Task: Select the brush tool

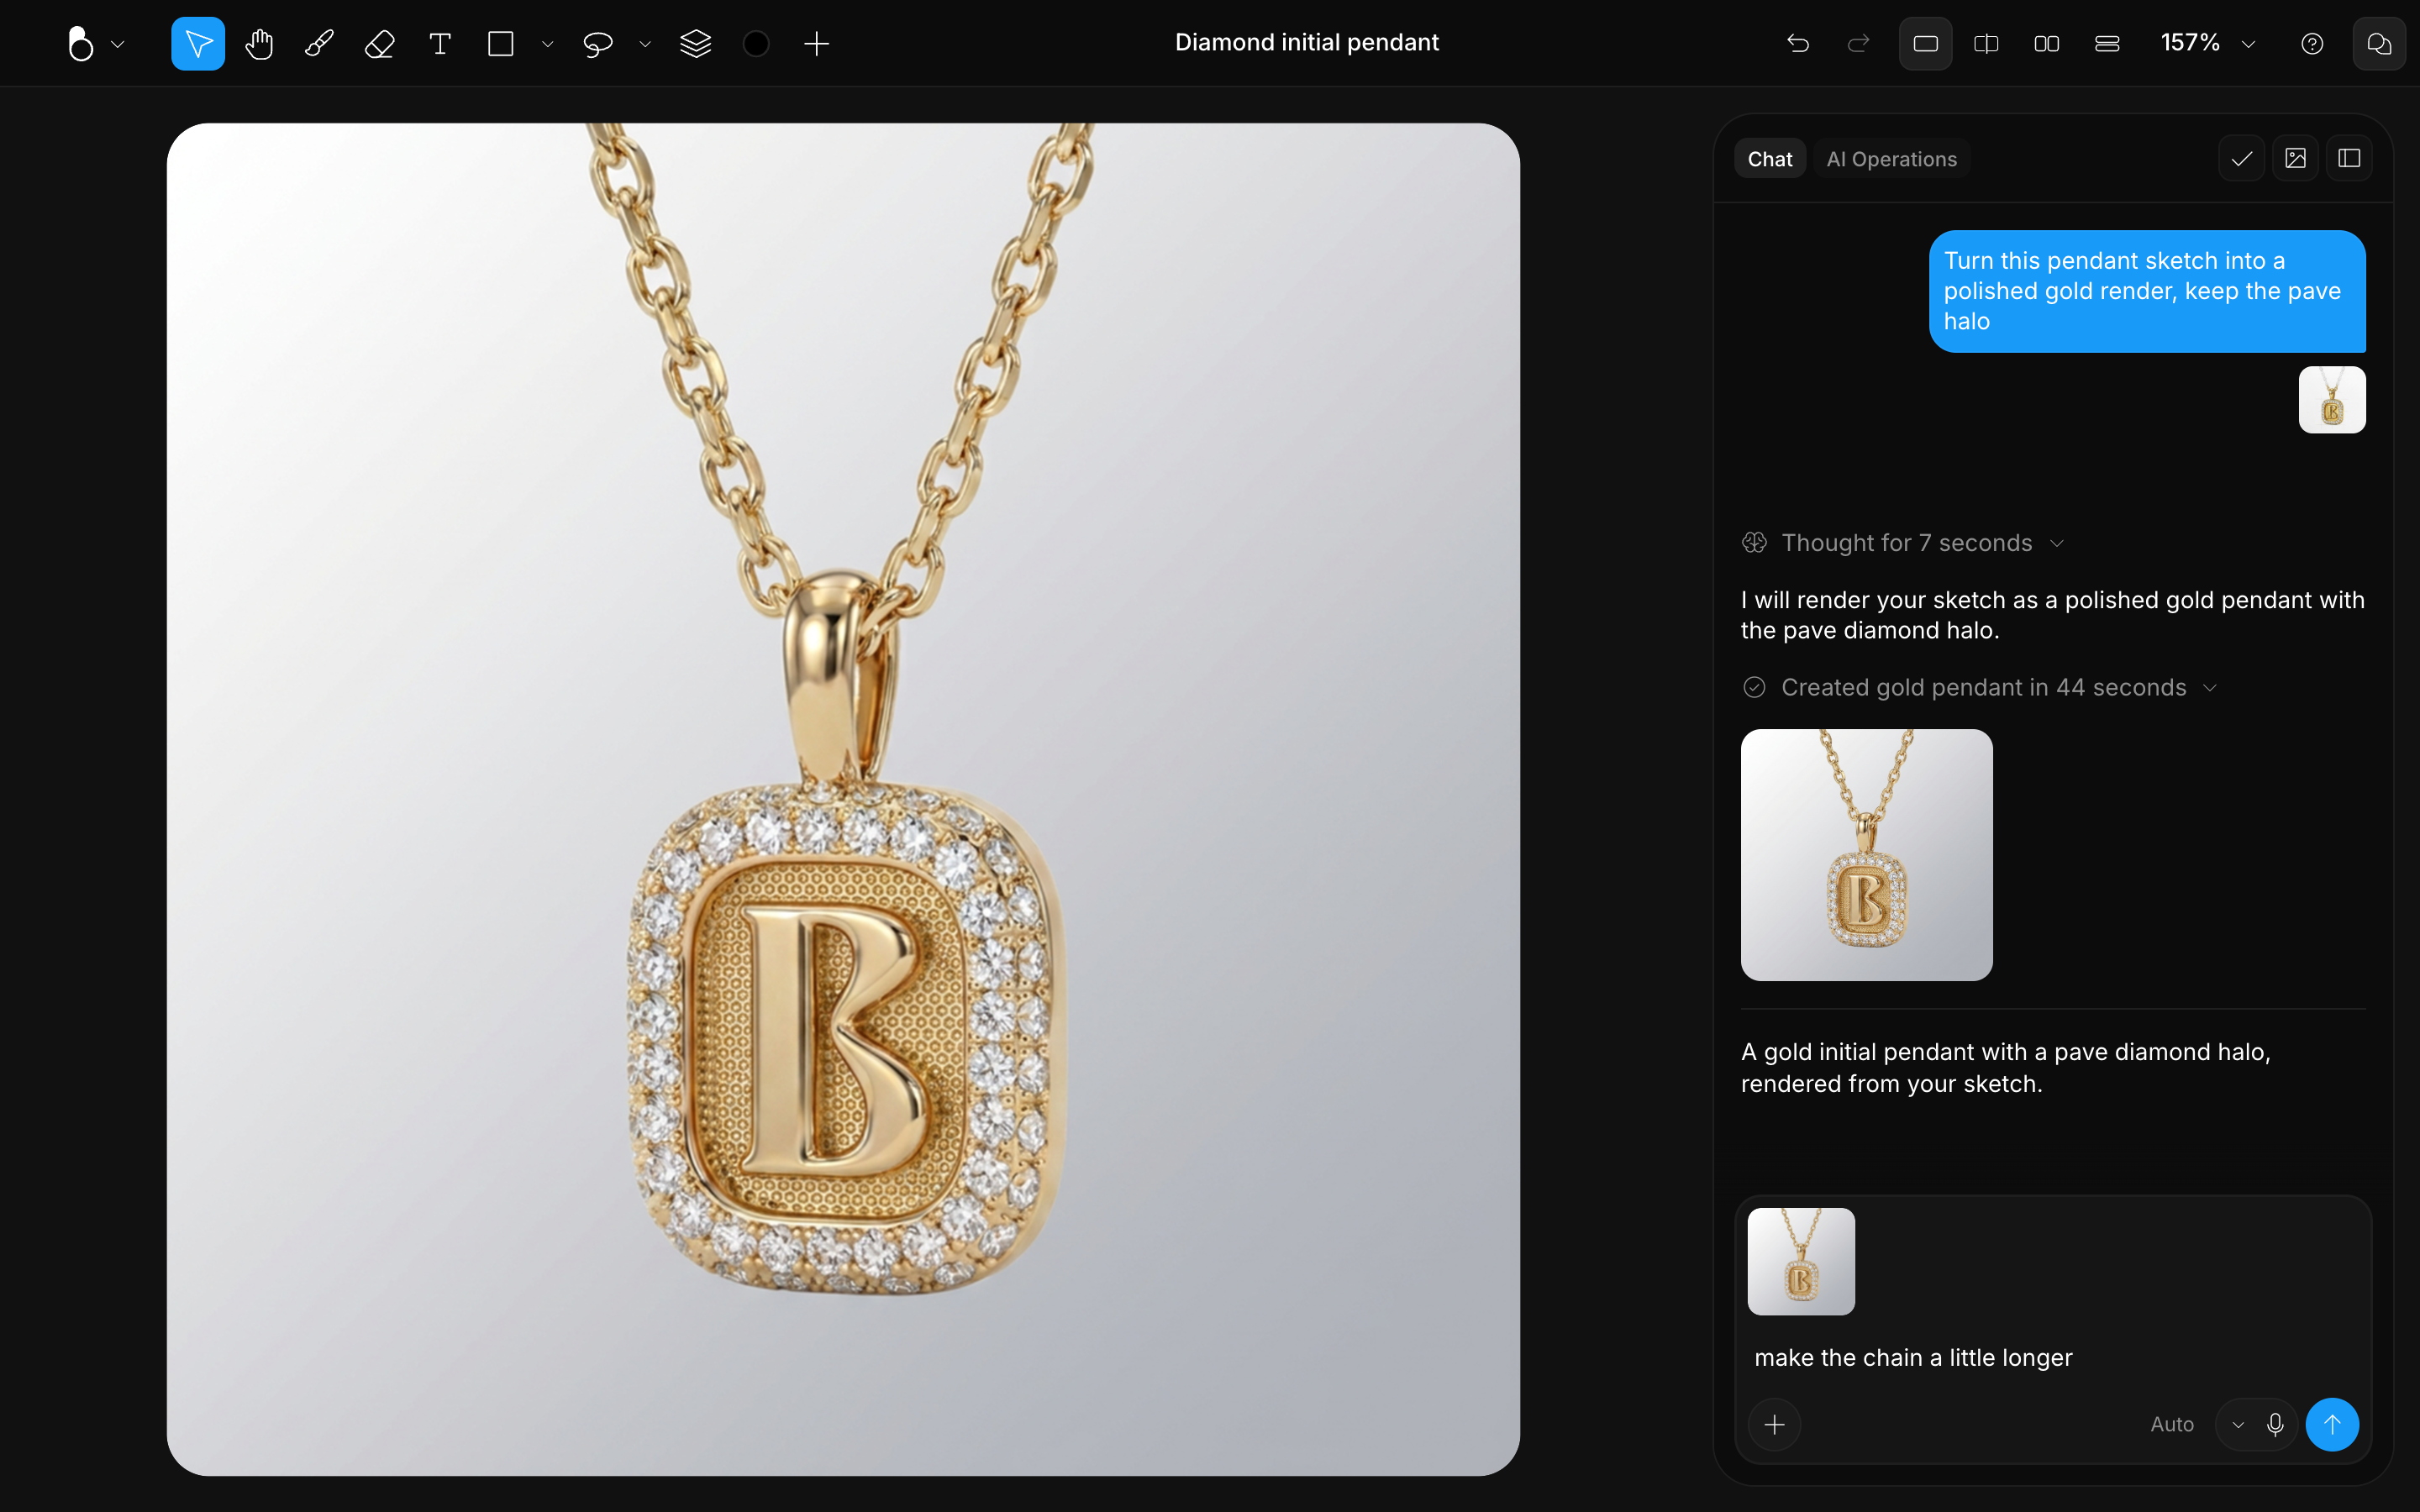Action: (319, 44)
